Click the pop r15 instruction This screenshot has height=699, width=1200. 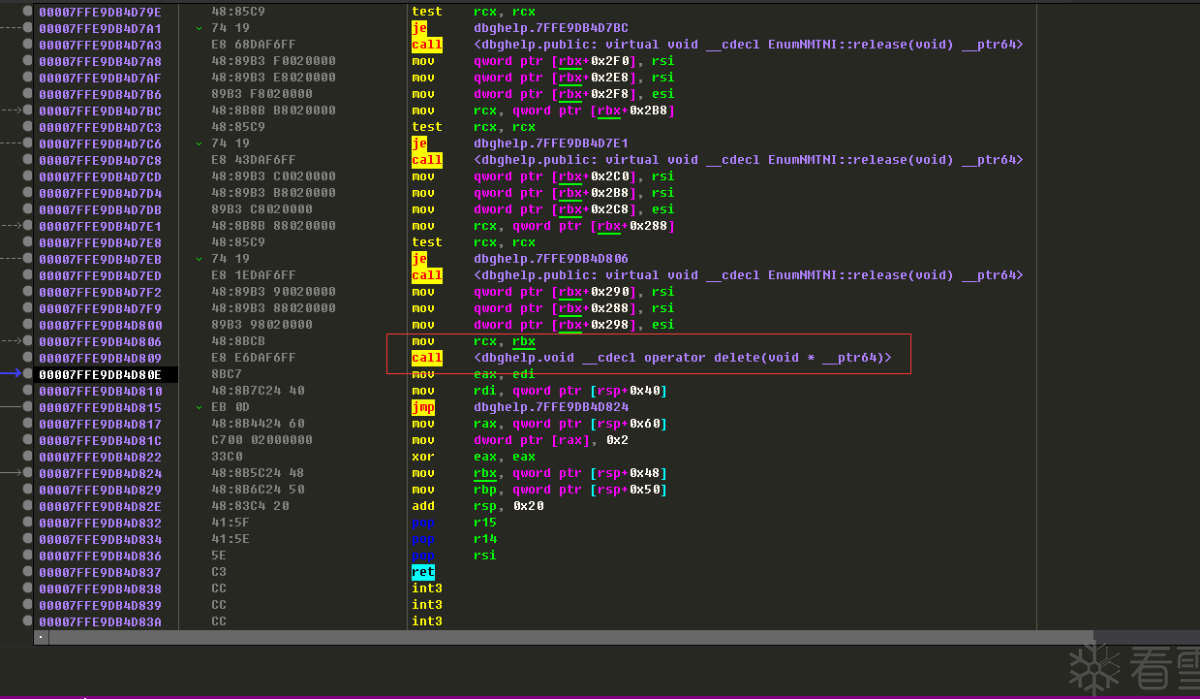454,522
